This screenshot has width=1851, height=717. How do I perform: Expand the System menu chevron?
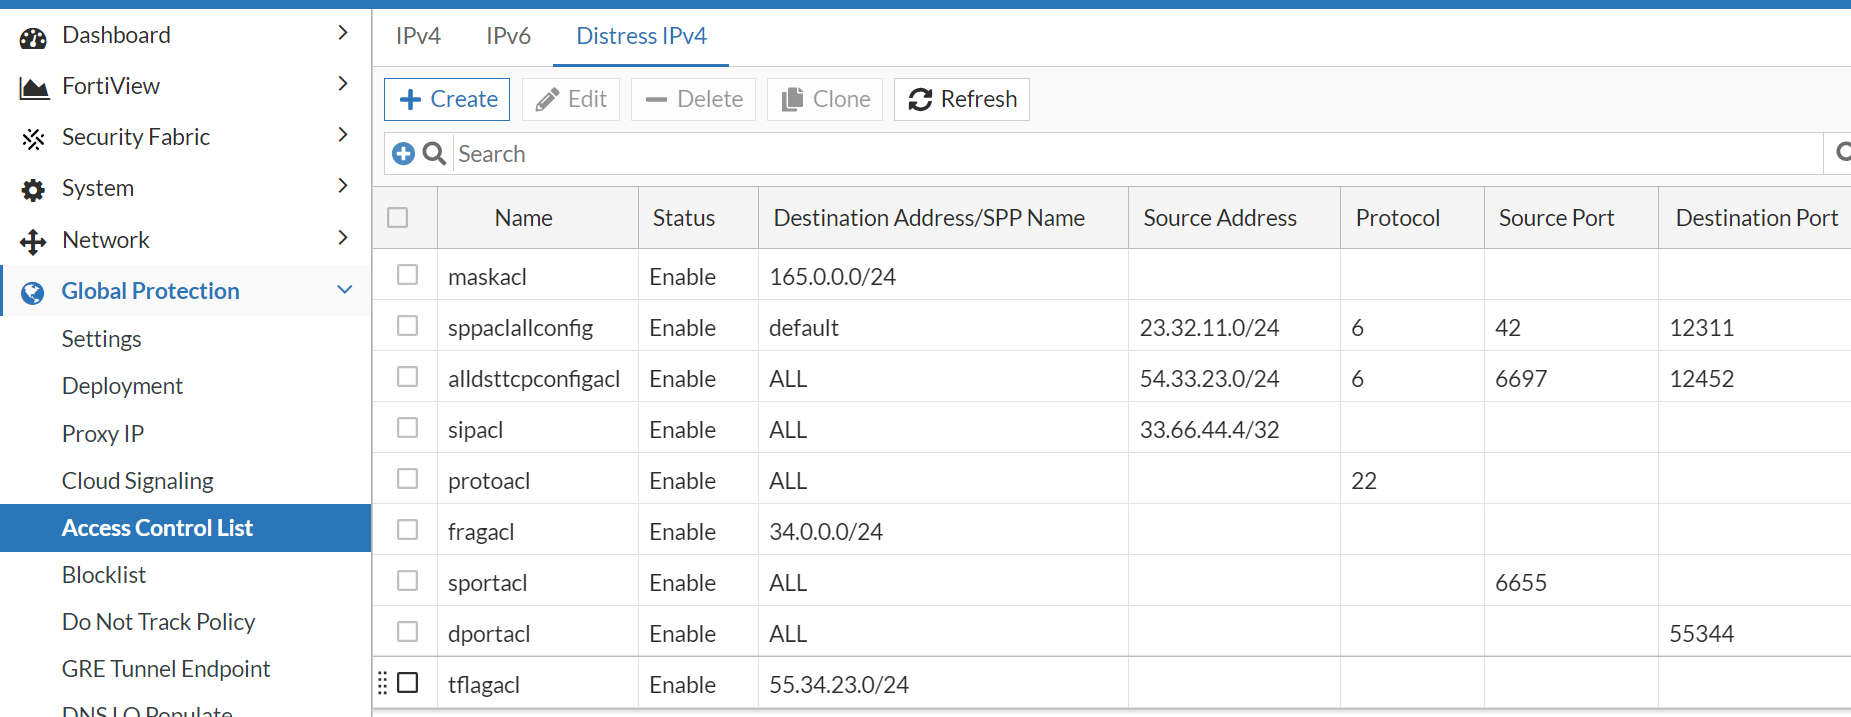343,186
